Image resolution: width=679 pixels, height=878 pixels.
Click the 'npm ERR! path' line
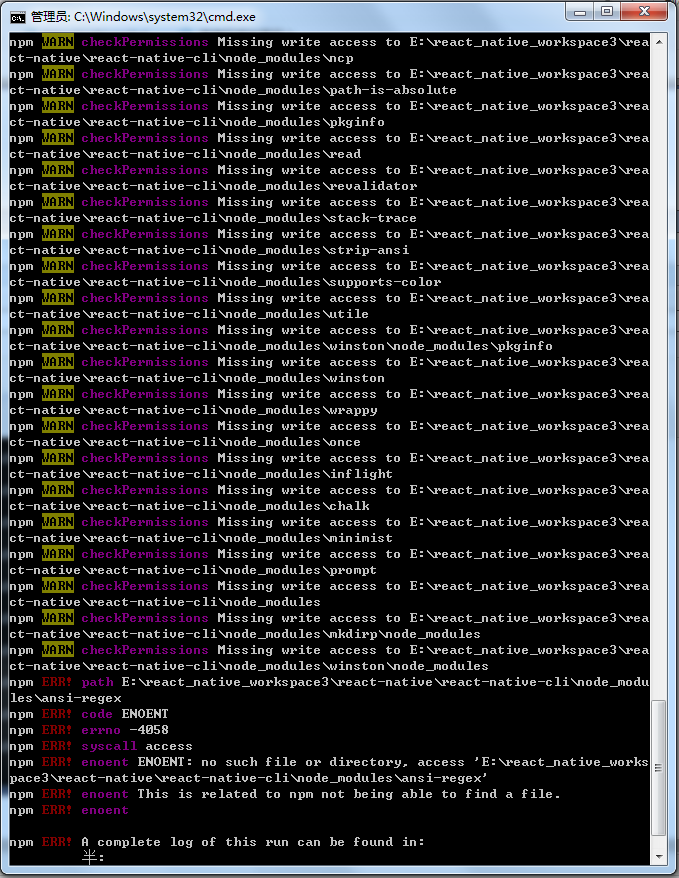coord(329,682)
